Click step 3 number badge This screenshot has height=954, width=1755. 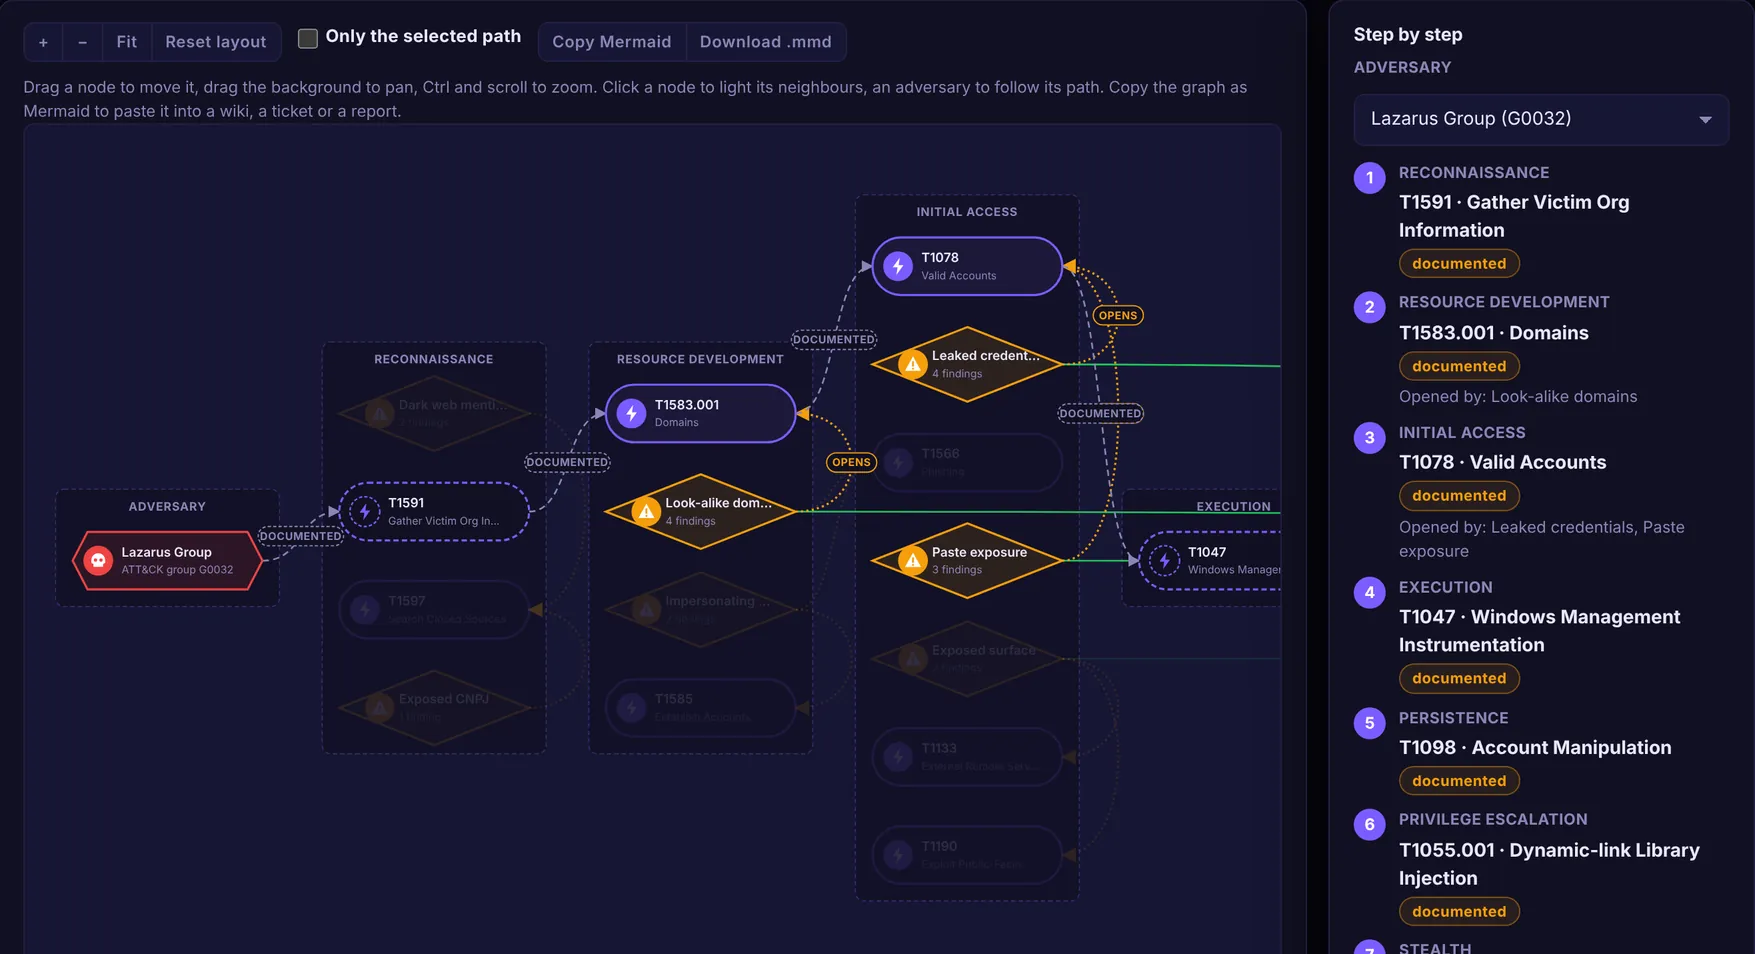(x=1370, y=438)
